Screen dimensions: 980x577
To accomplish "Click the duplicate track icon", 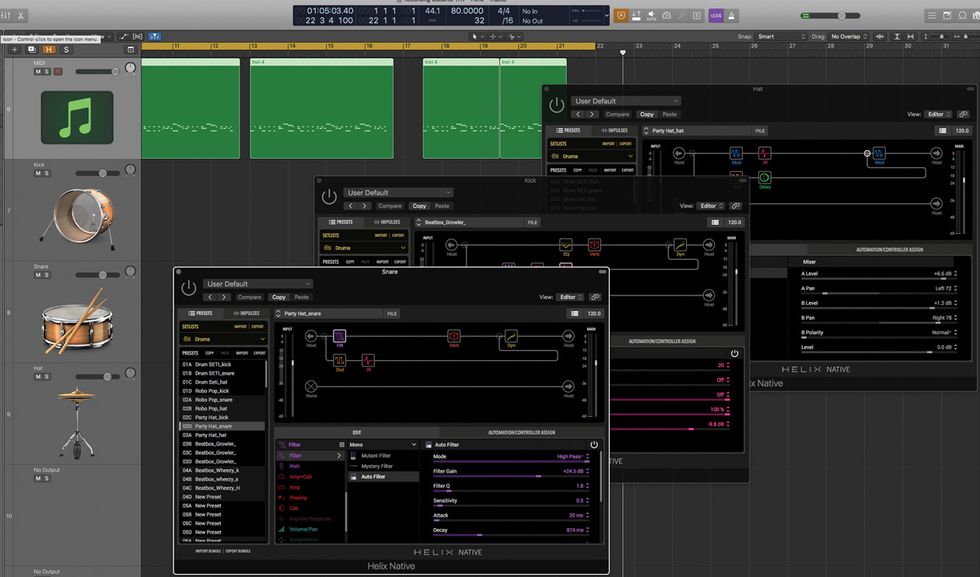I will tap(31, 49).
